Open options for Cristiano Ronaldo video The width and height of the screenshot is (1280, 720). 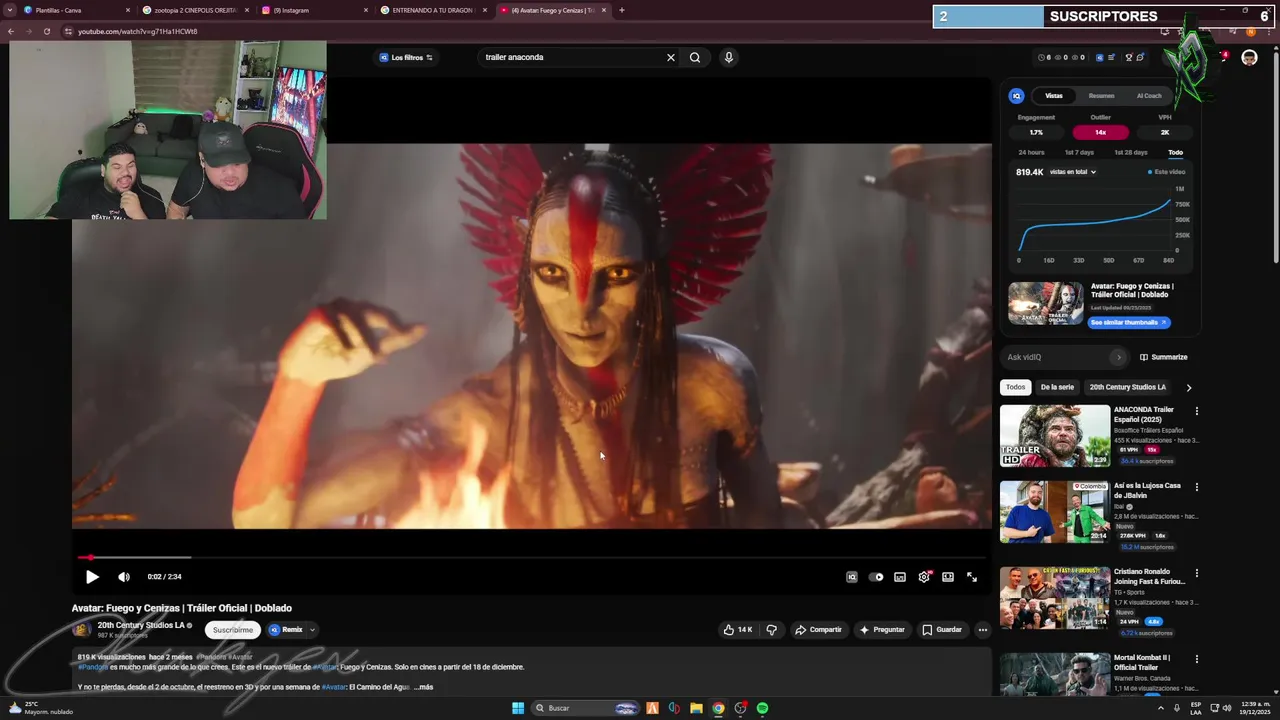[1196, 573]
